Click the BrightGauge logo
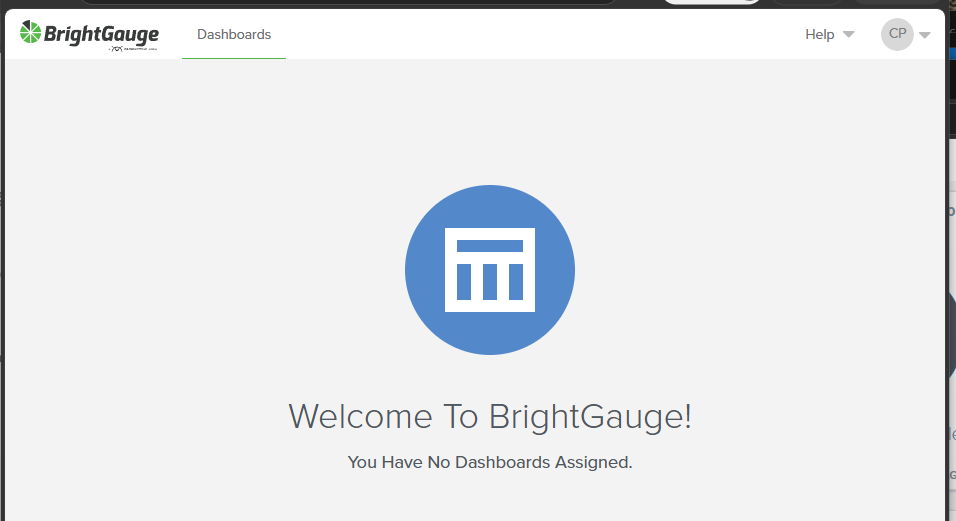The width and height of the screenshot is (956, 521). coord(89,35)
